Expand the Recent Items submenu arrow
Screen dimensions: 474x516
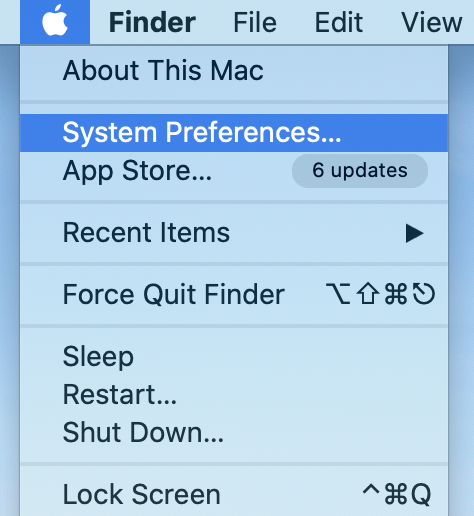(x=414, y=233)
